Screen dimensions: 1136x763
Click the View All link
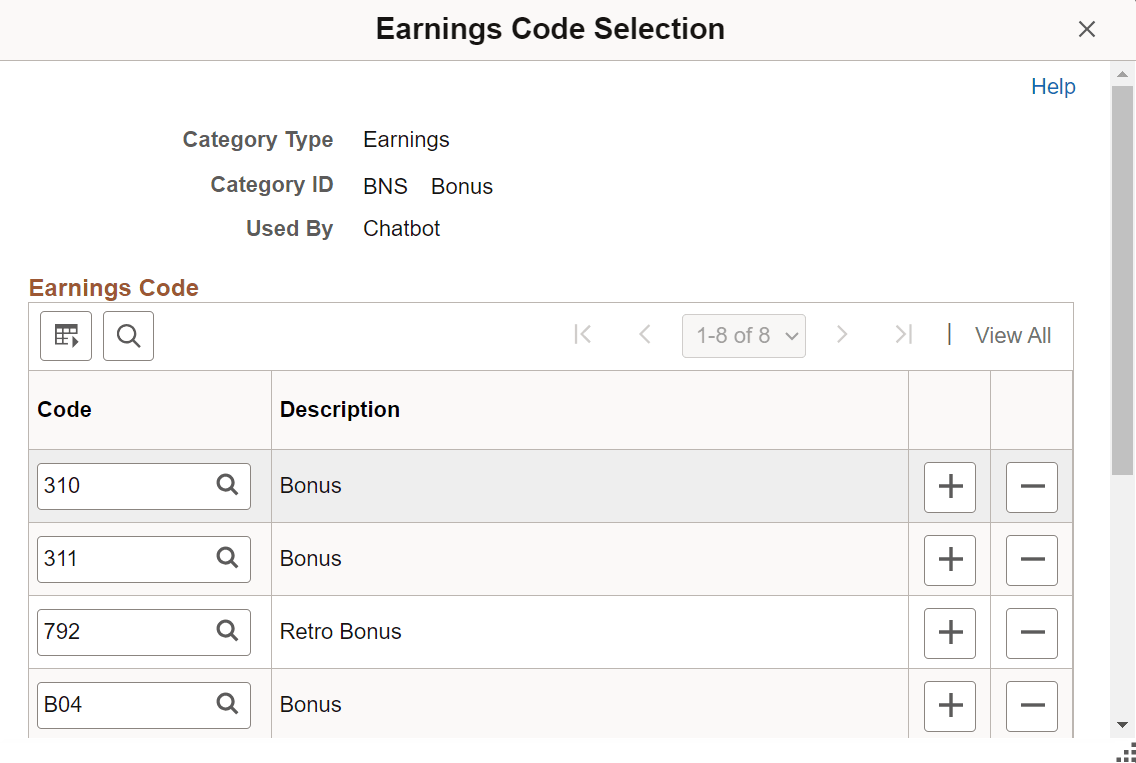(1012, 335)
